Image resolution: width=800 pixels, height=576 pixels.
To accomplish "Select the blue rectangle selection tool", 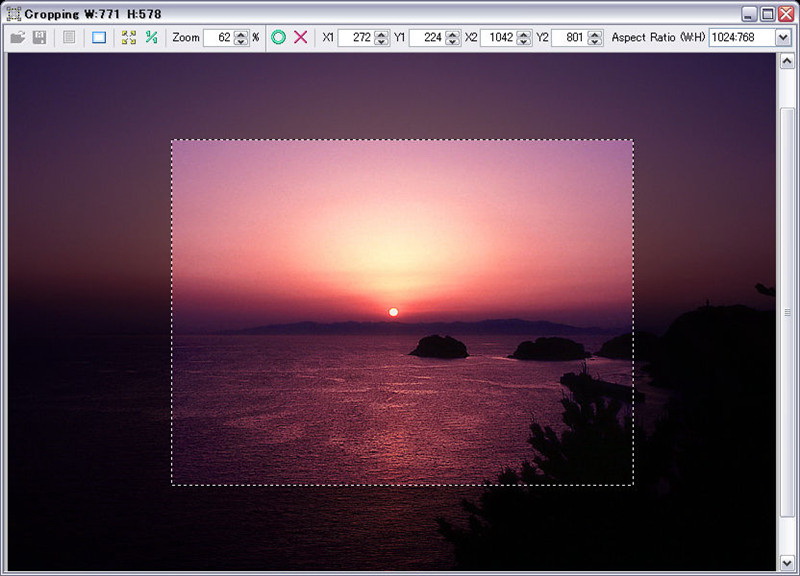I will pyautogui.click(x=98, y=37).
